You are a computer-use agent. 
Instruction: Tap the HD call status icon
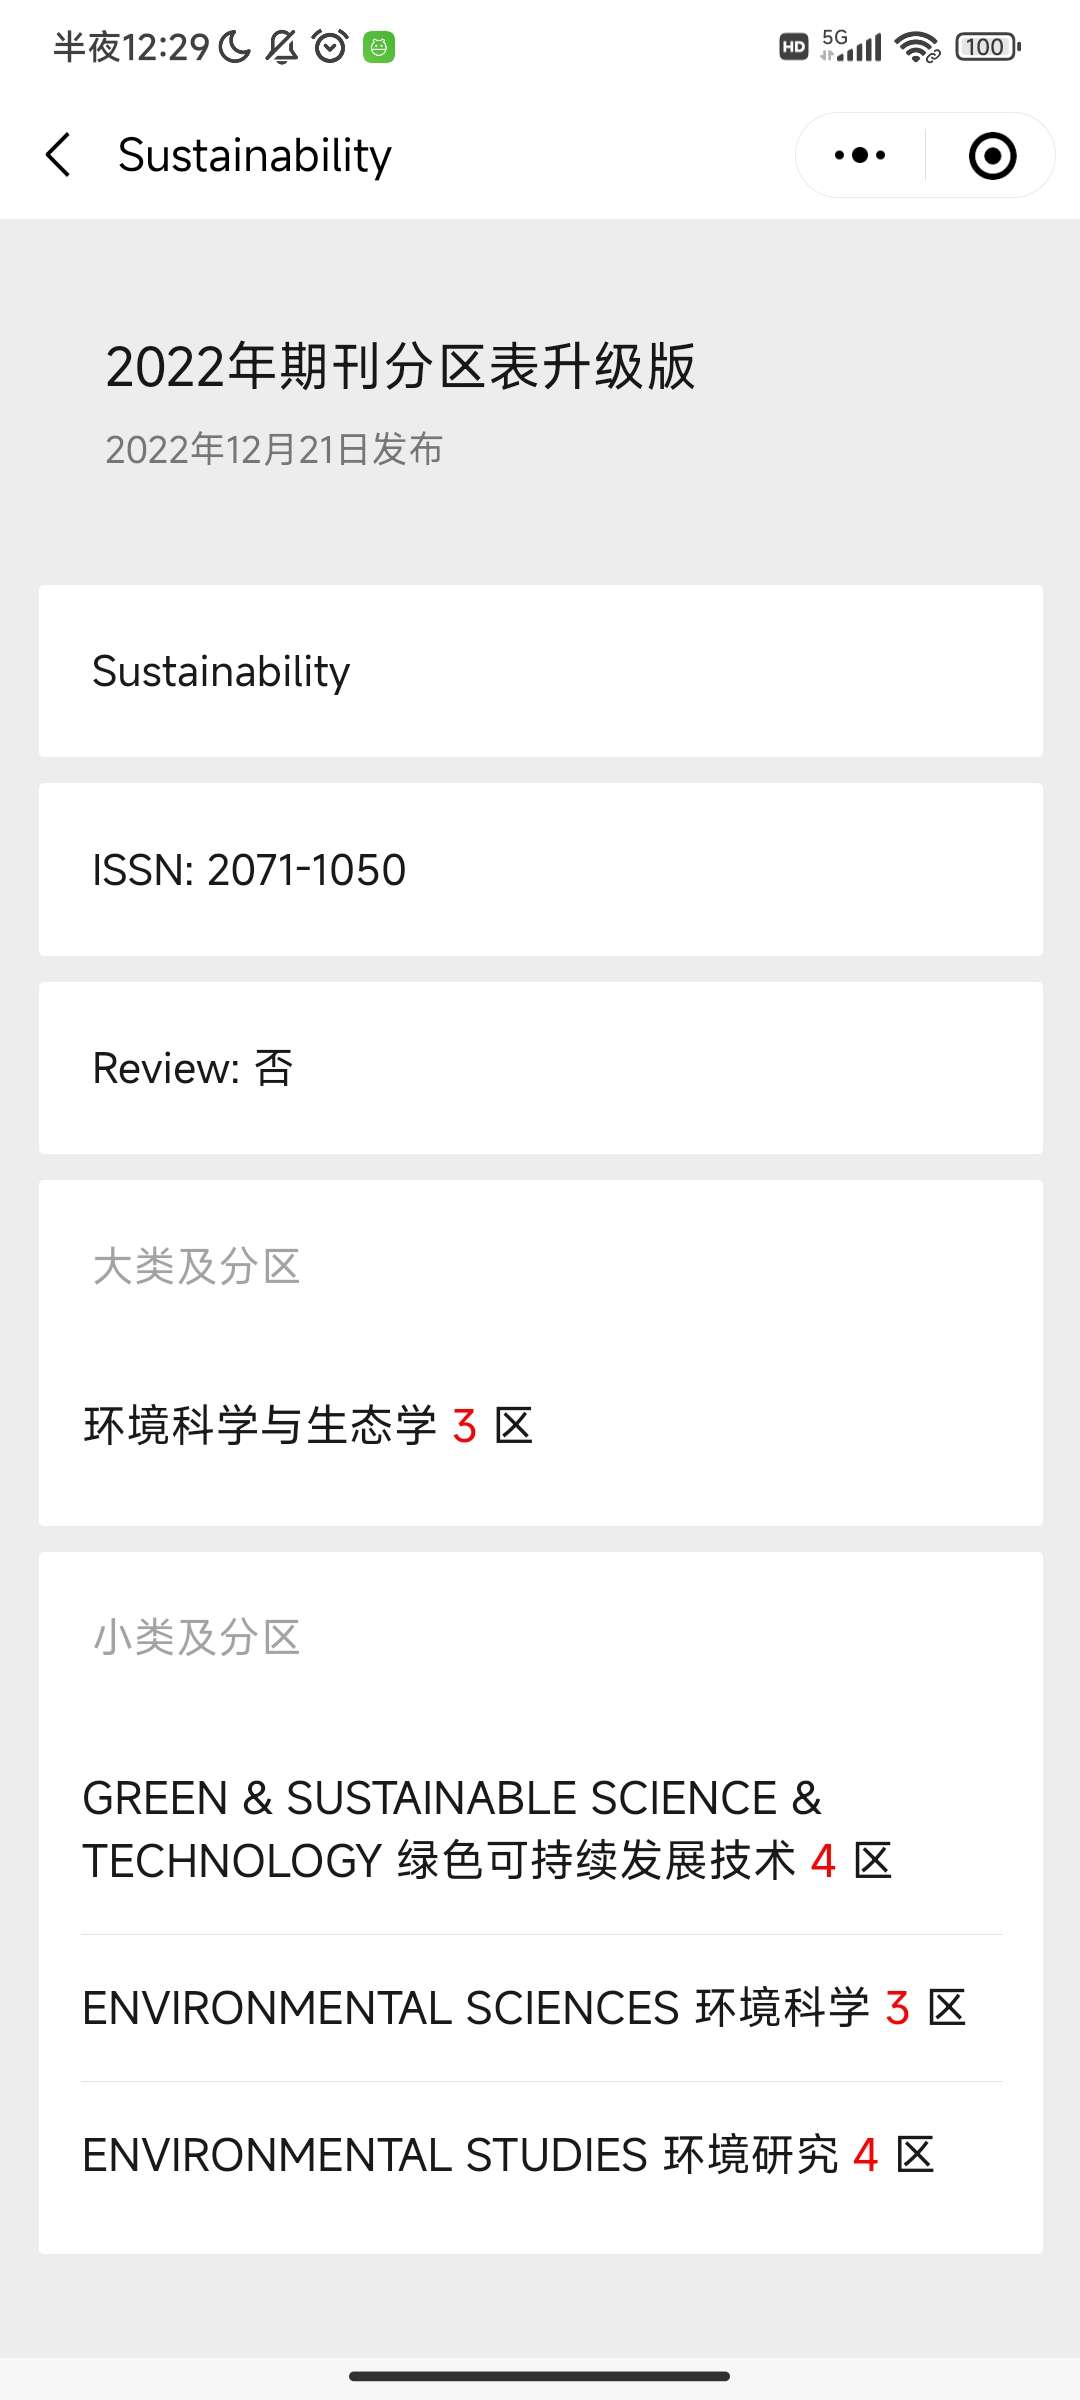793,47
